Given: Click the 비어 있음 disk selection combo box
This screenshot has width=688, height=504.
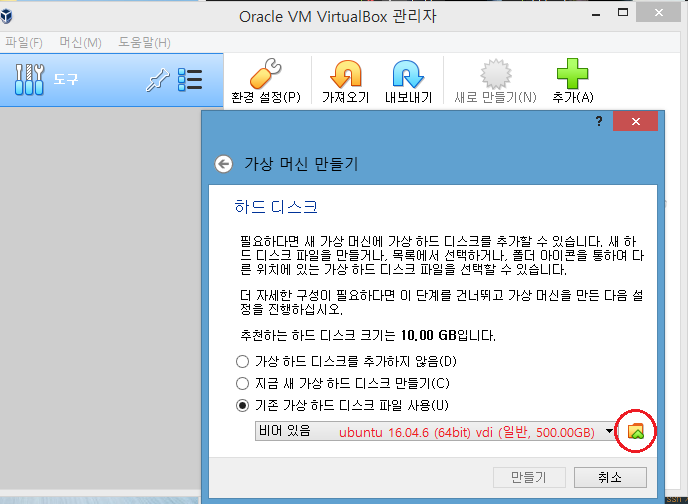Looking at the screenshot, I should coord(435,431).
